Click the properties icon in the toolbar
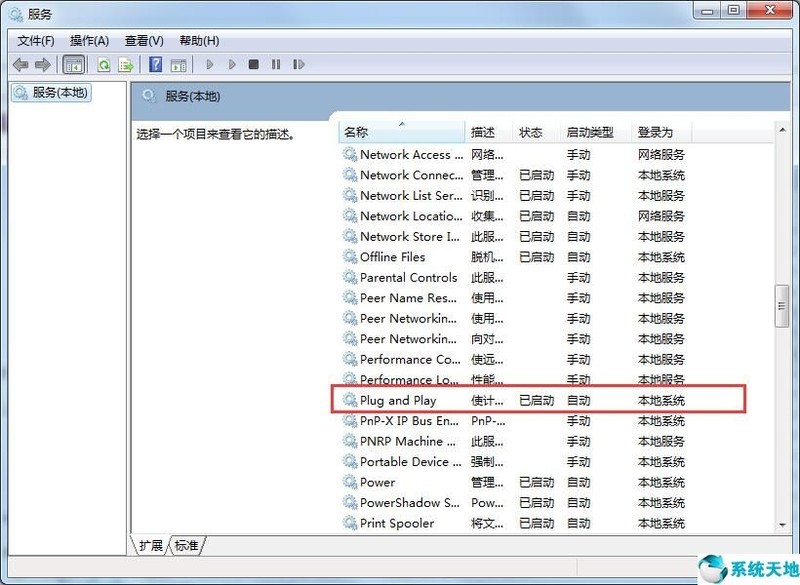Image resolution: width=800 pixels, height=585 pixels. tap(179, 64)
